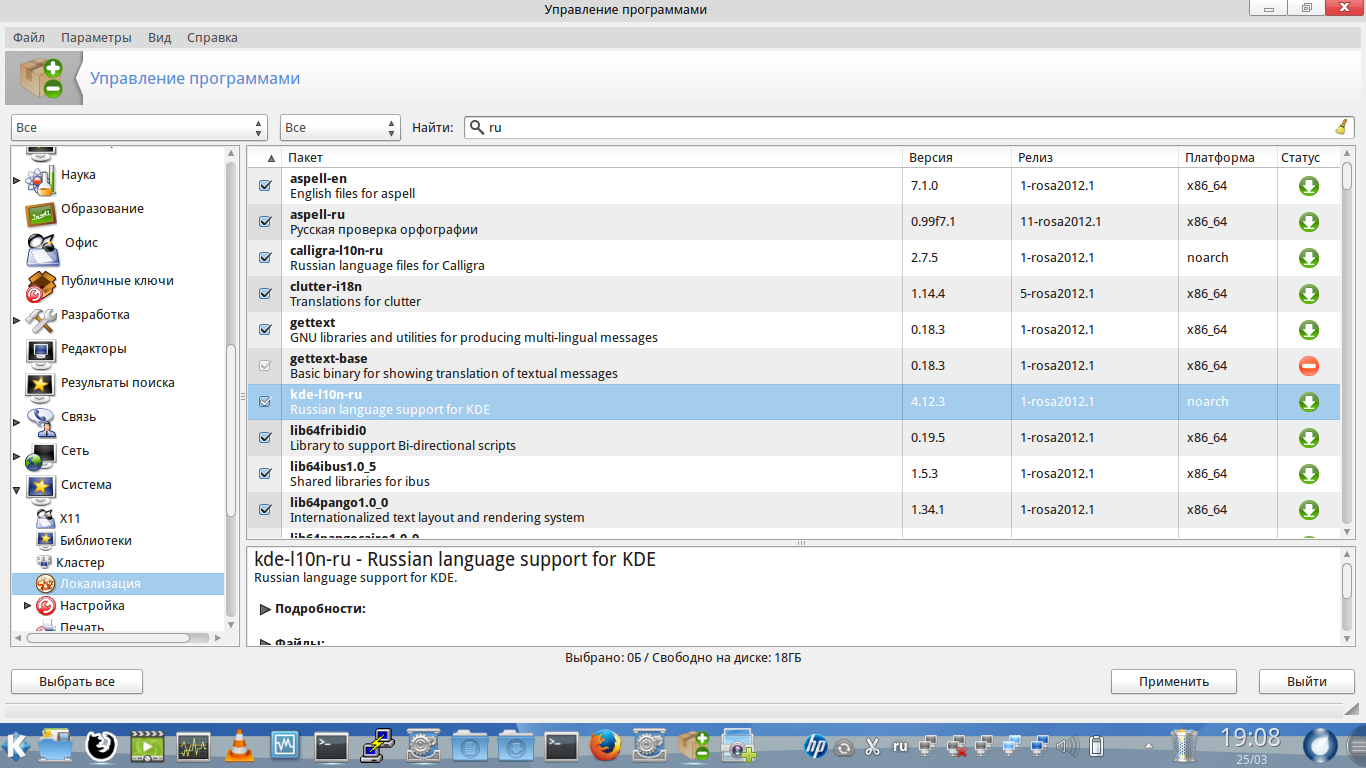Open the Файл menu

coord(29,38)
